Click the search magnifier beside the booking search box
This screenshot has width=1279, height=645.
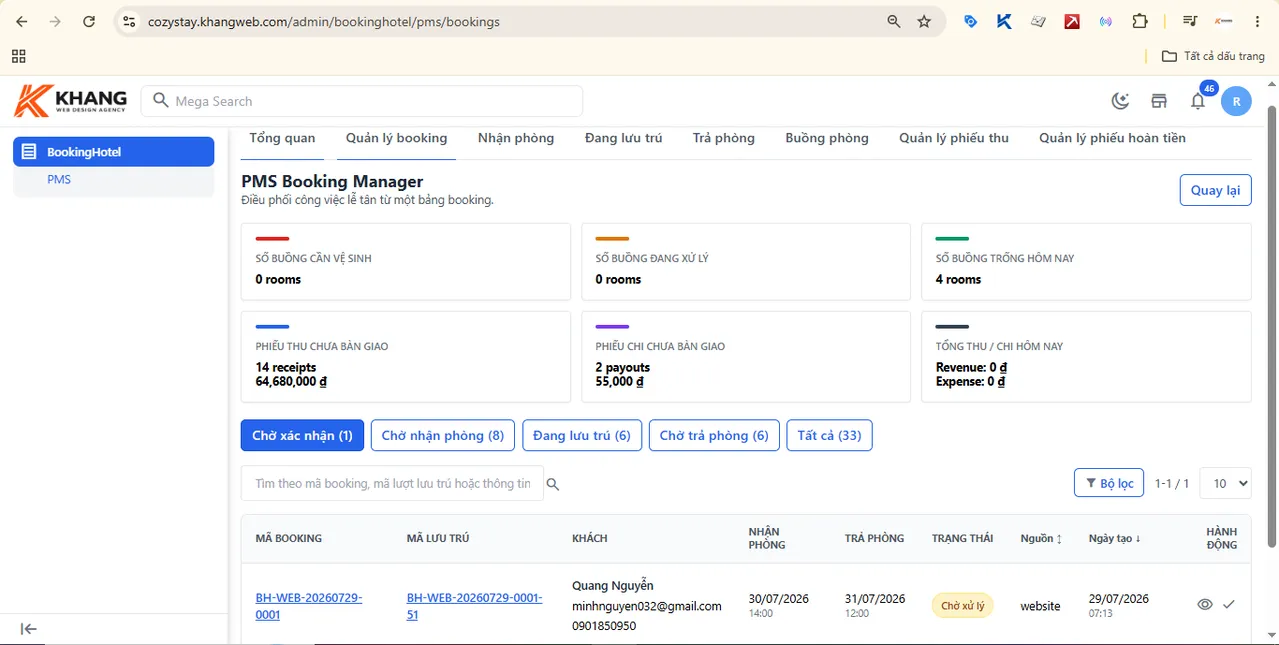pos(553,484)
